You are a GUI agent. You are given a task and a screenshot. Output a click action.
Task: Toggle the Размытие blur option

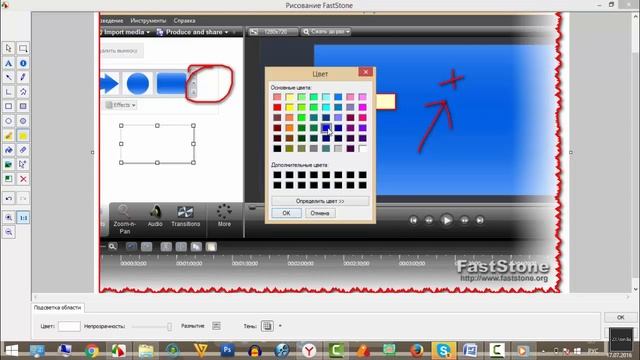(216, 326)
